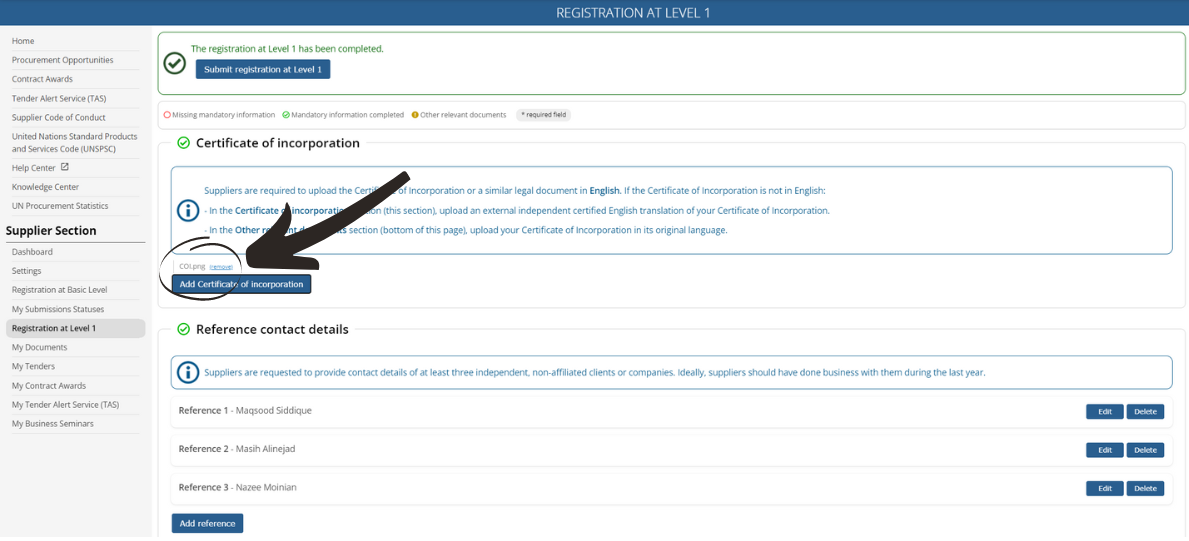
Task: Click the COI.png file name
Action: point(193,267)
